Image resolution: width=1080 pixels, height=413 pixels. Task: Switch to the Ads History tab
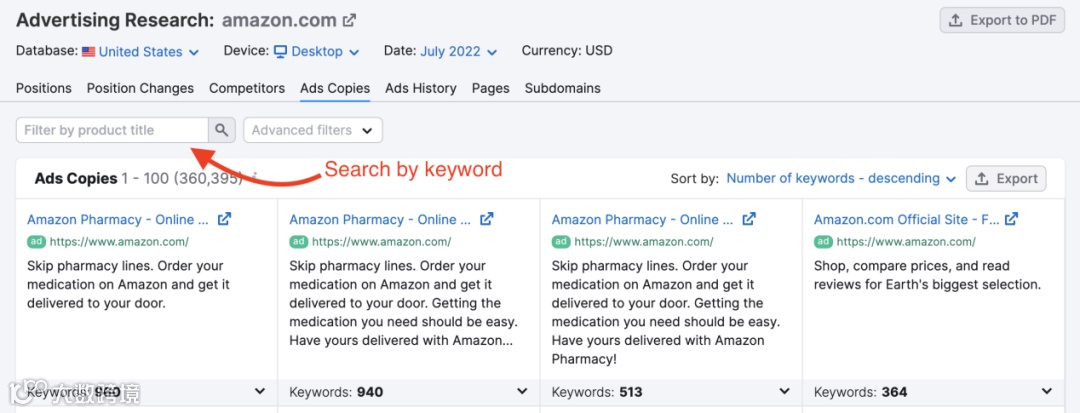tap(420, 88)
